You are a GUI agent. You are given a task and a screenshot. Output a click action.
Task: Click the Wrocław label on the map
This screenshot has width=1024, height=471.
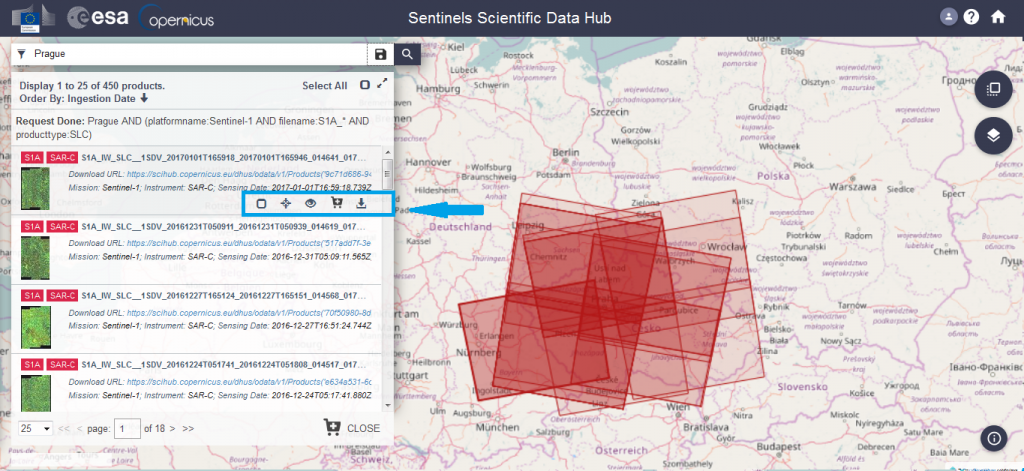click(x=728, y=247)
